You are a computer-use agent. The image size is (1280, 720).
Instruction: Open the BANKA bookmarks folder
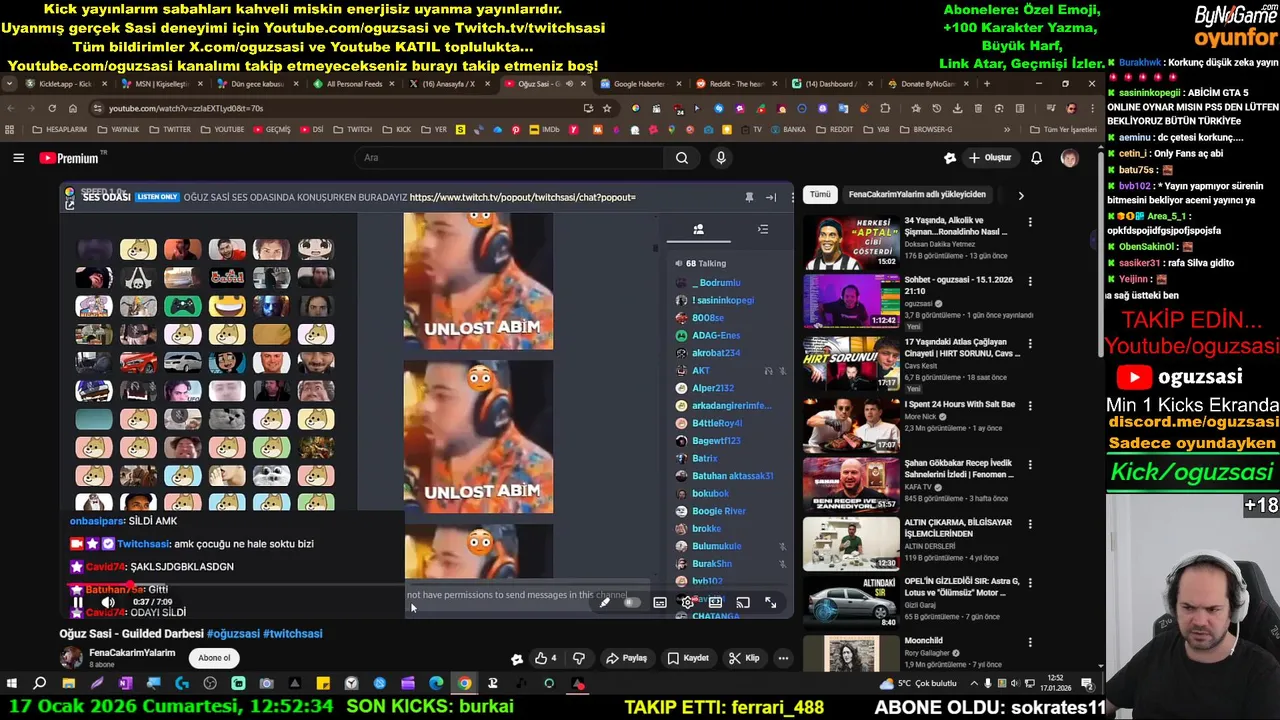point(787,129)
